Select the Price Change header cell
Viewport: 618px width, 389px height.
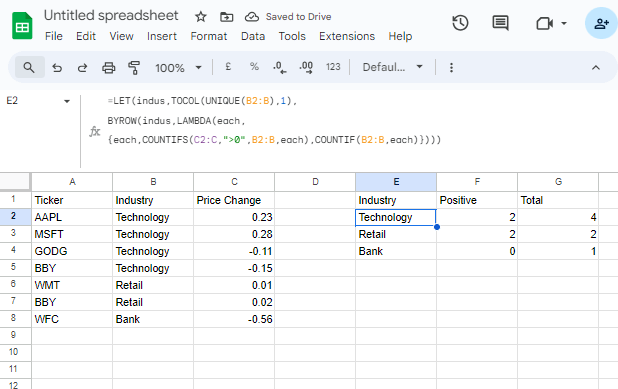234,200
